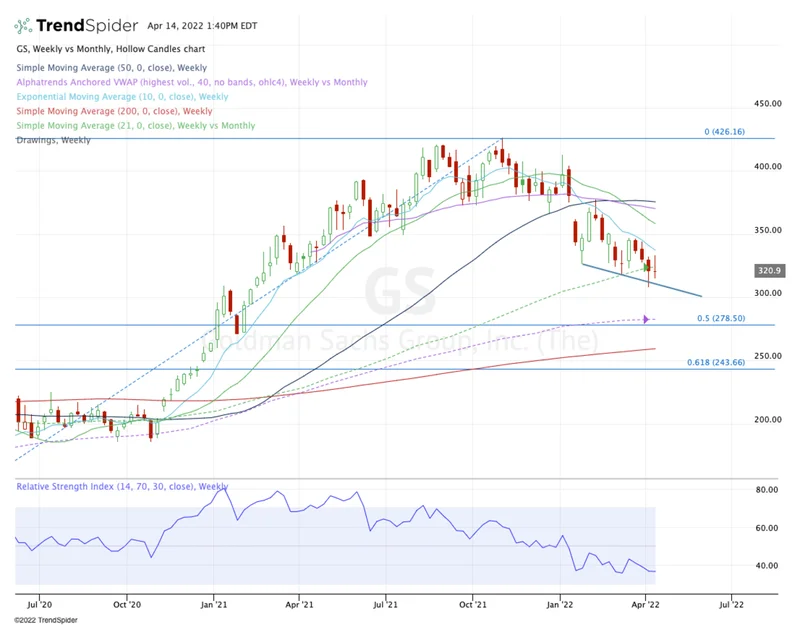This screenshot has height=627, width=800.
Task: Open the Drawings, Weekly legend entry
Action: coord(53,140)
